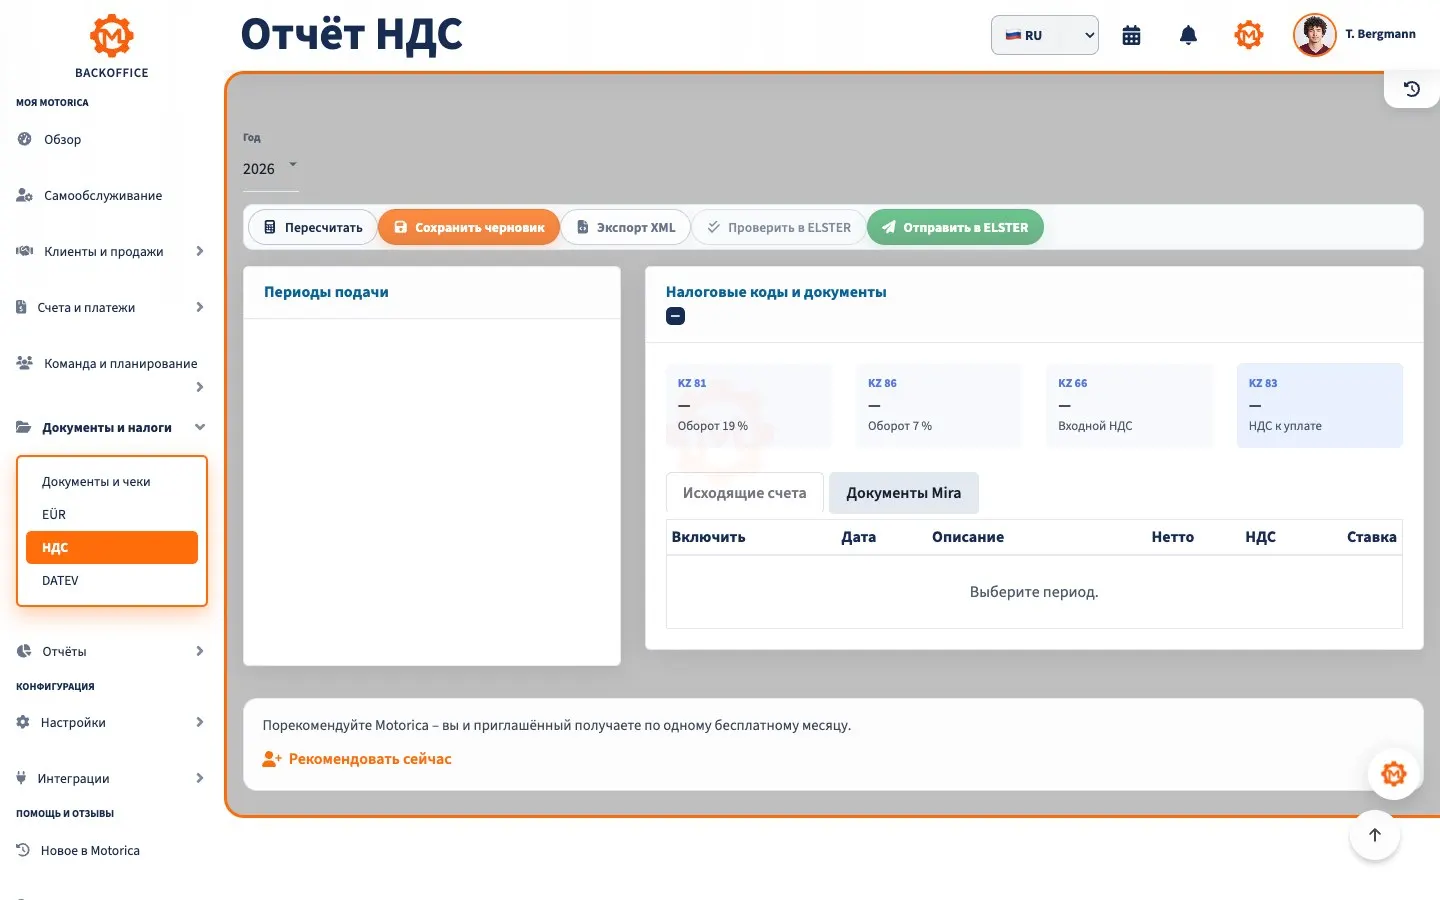The height and width of the screenshot is (900, 1440).
Task: Collapse Документы и налоги section chevron
Action: click(x=200, y=427)
